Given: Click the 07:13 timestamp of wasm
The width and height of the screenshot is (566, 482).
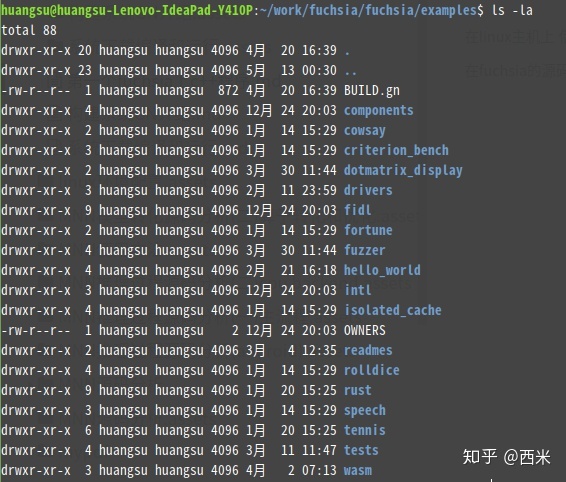Looking at the screenshot, I should coord(319,470).
